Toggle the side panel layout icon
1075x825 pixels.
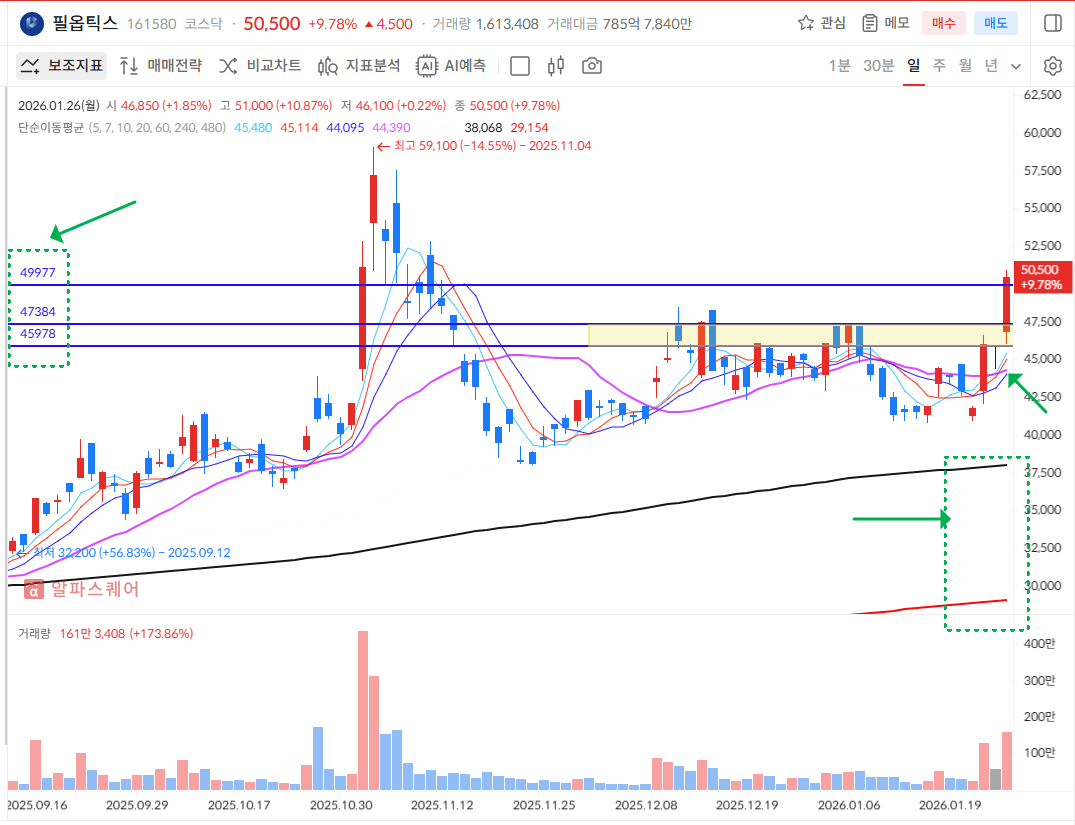1052,23
